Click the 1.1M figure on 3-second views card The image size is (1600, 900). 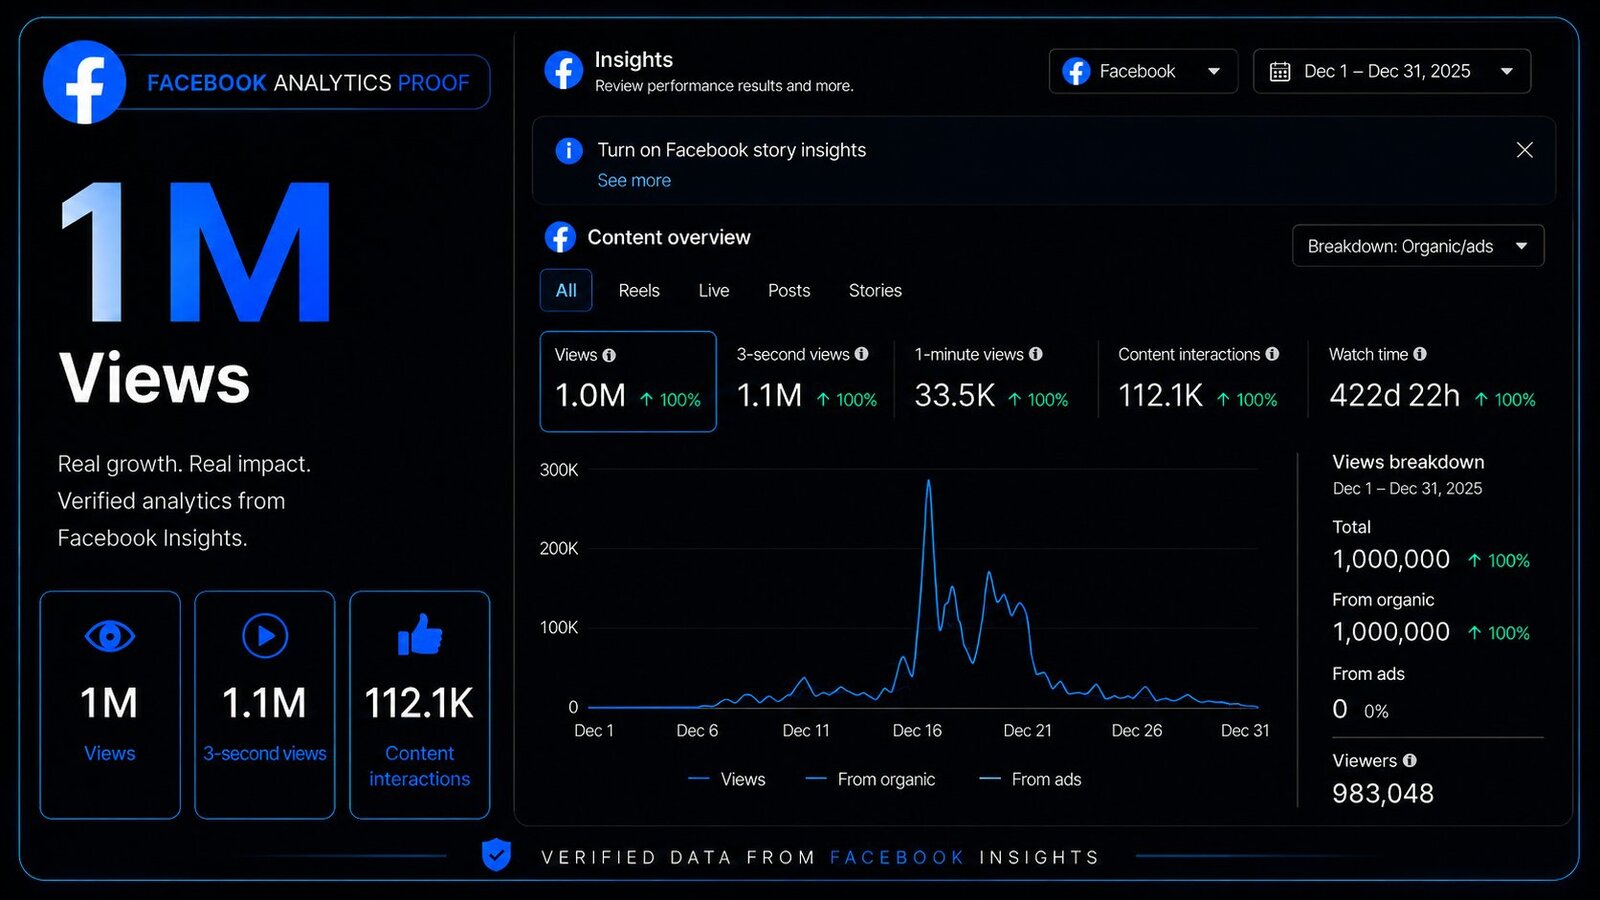coord(264,703)
